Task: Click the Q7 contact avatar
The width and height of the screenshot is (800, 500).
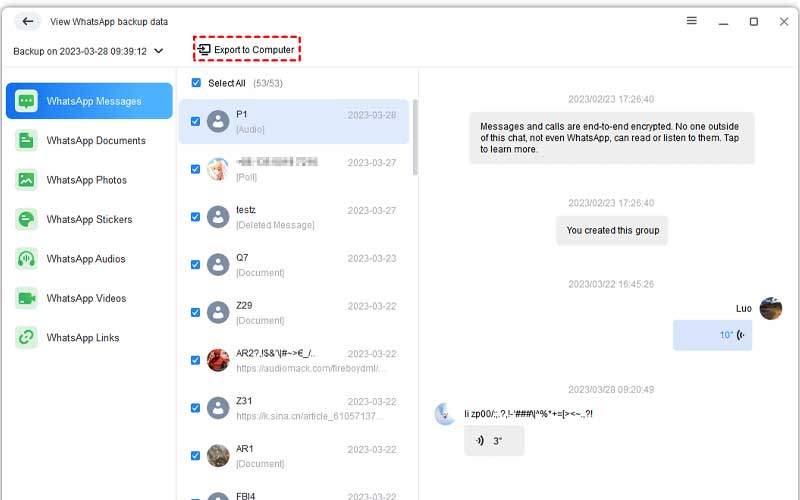Action: pyautogui.click(x=218, y=264)
